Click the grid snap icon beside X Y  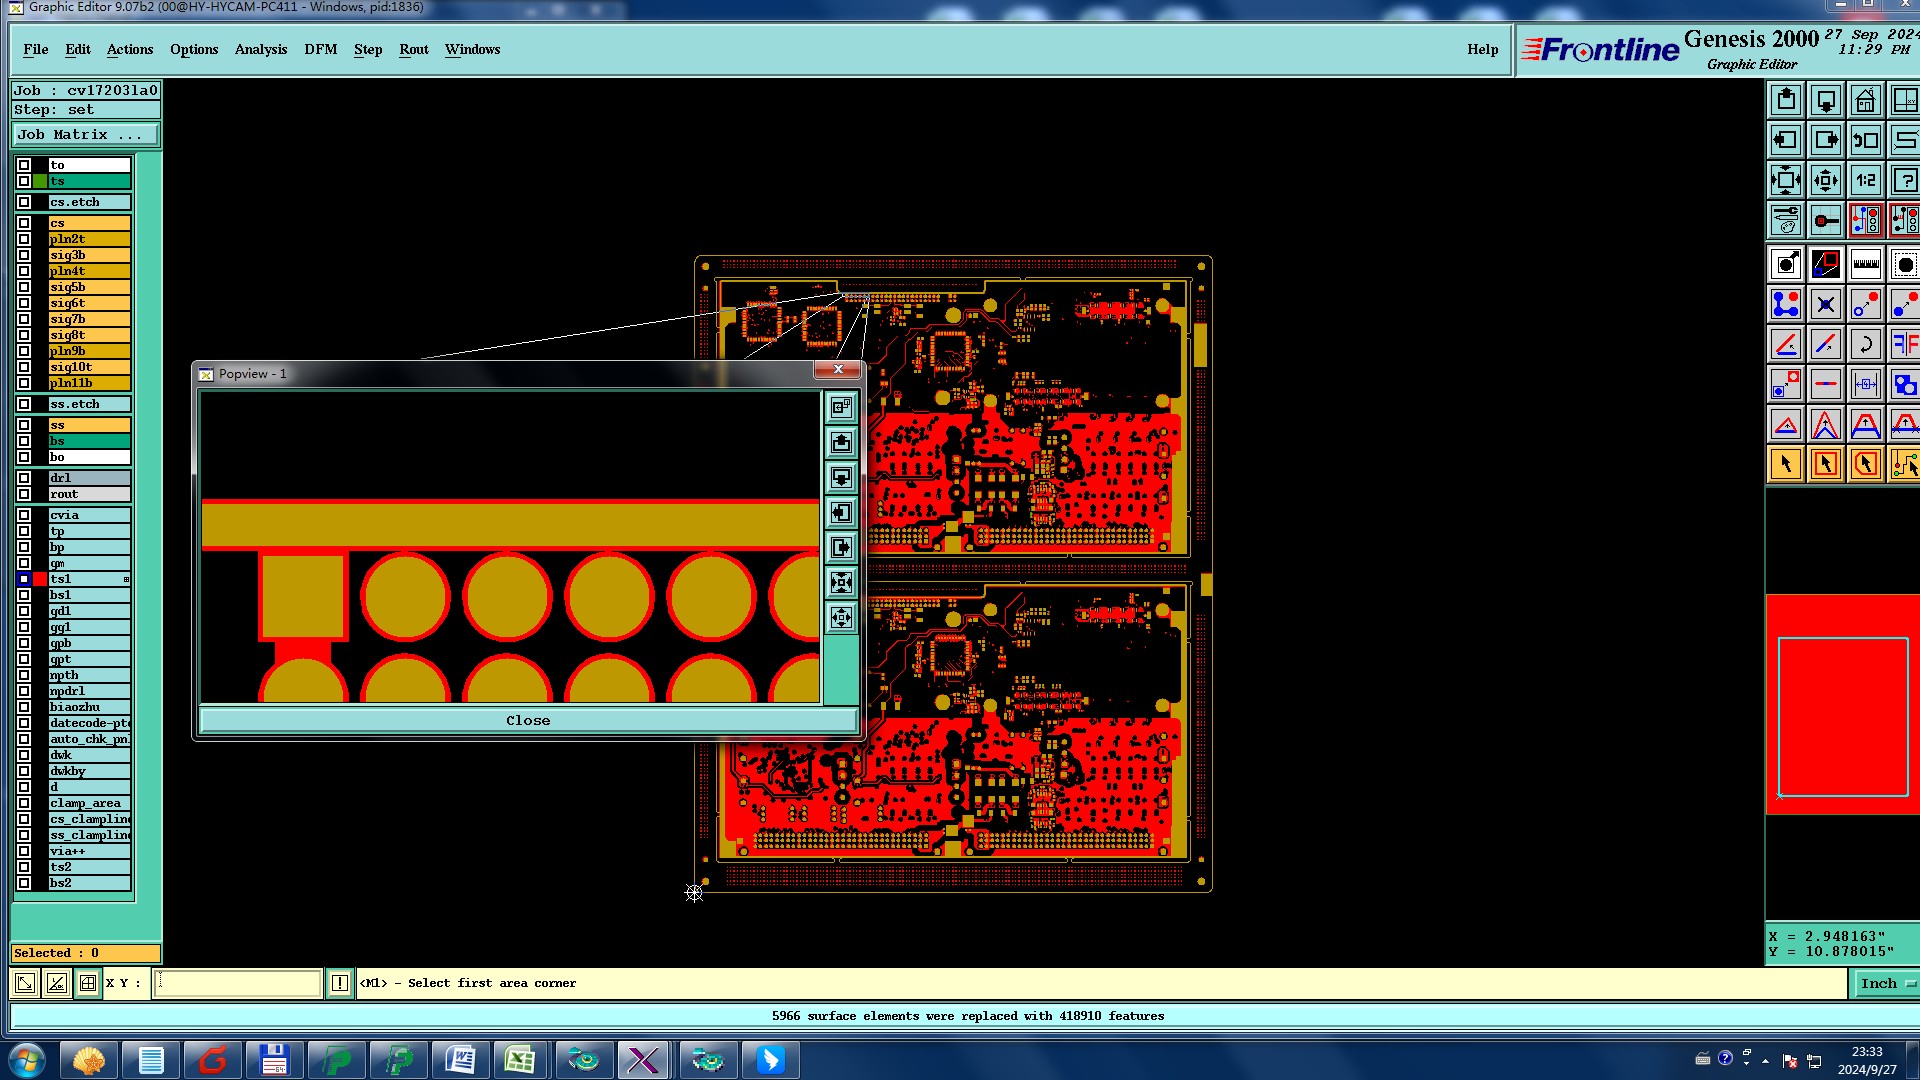tap(88, 983)
